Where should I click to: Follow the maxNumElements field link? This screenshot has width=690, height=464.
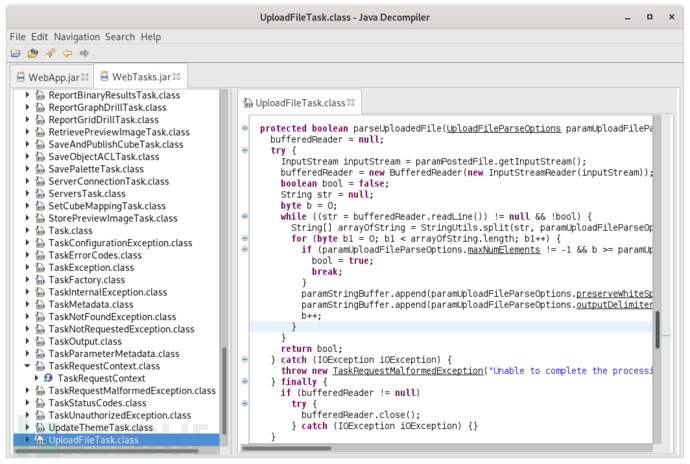coord(503,250)
